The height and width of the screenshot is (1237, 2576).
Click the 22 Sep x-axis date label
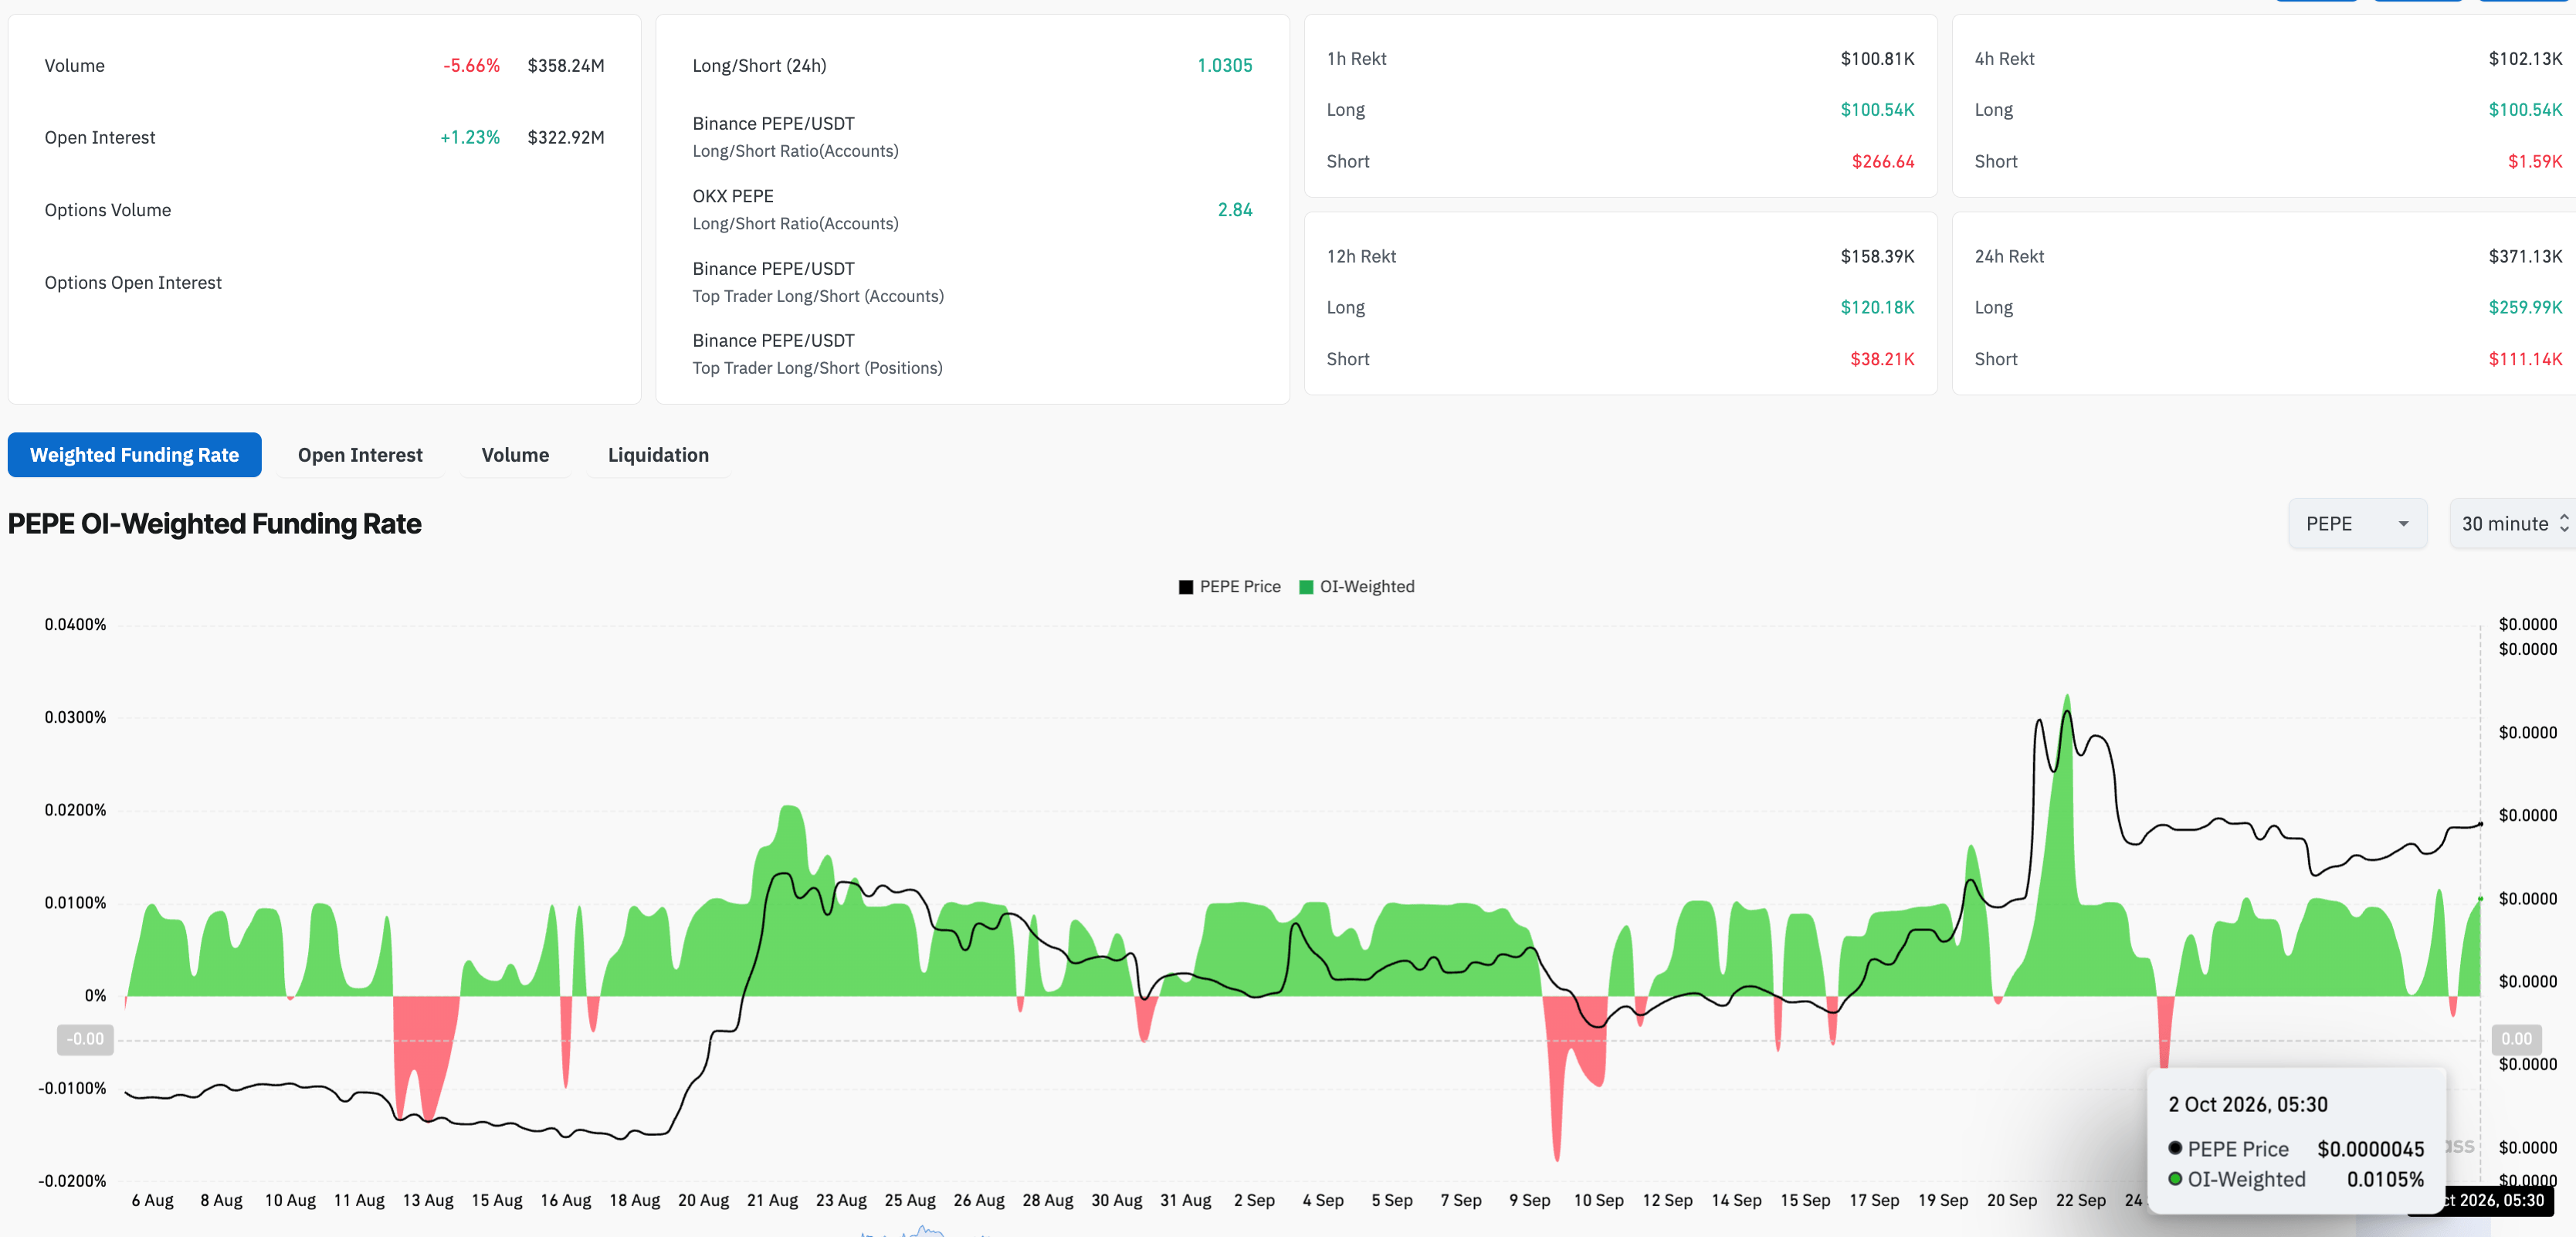[x=2080, y=1200]
